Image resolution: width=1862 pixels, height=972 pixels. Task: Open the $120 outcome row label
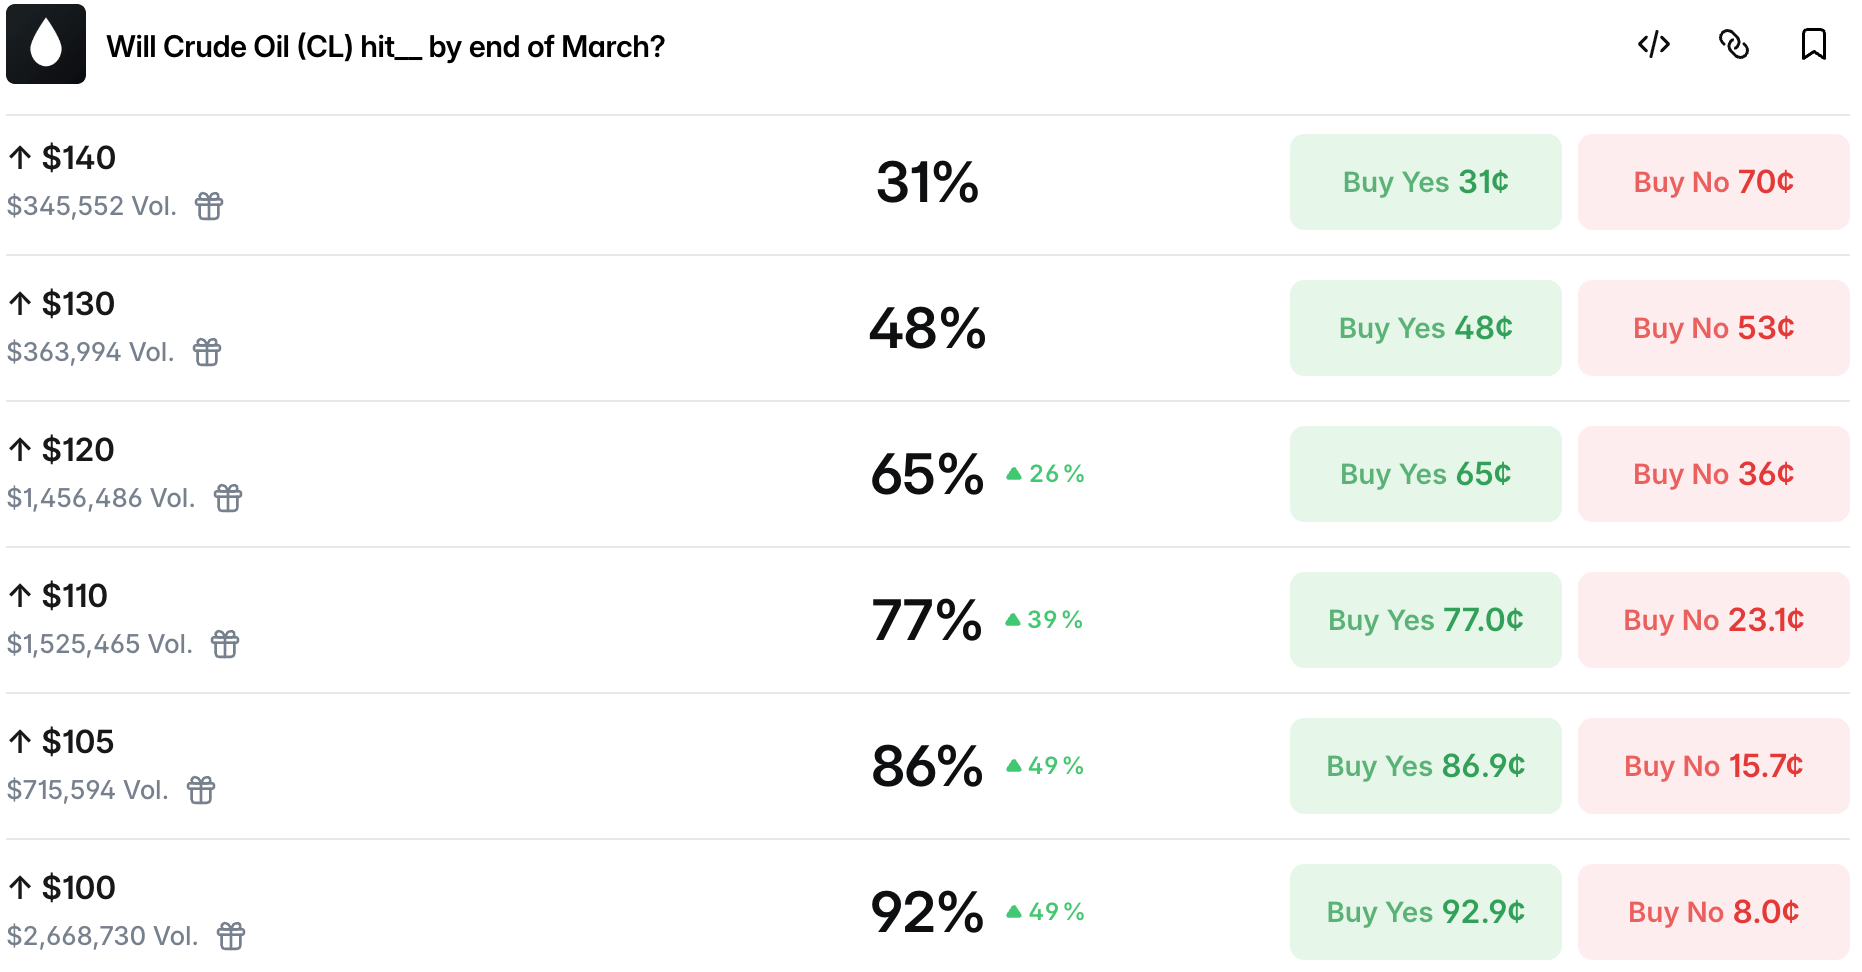coord(78,450)
